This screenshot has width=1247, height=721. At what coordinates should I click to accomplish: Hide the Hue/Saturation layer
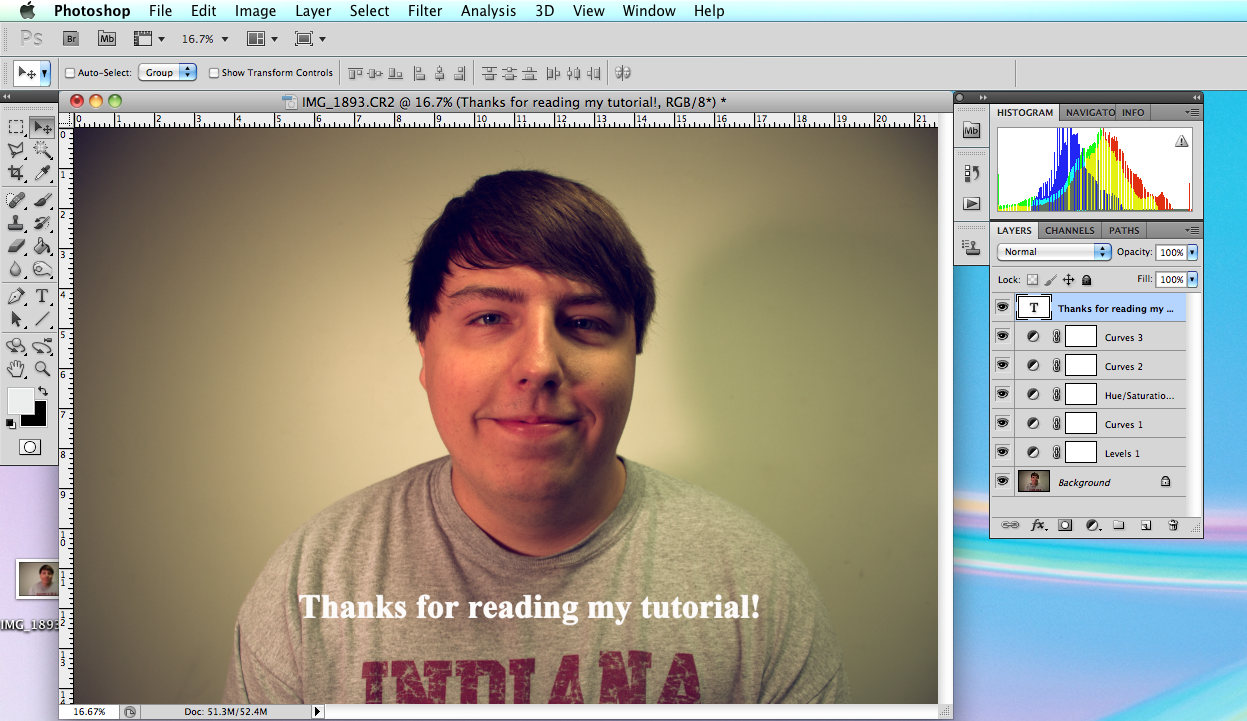[1002, 395]
